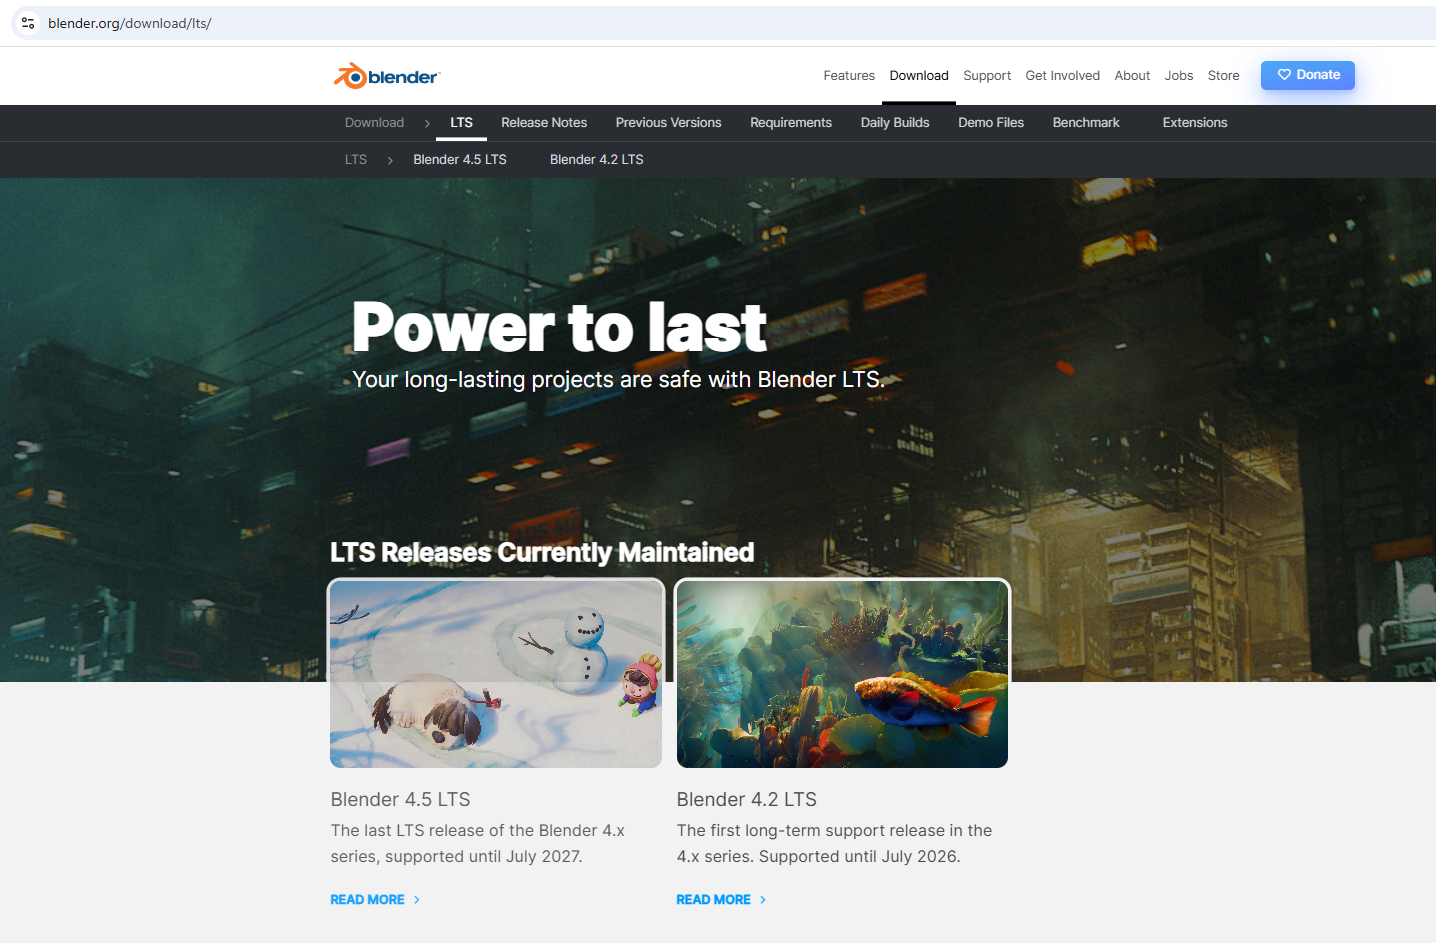This screenshot has height=943, width=1436.
Task: Jump to Blender 4.2 LTS in the sub-navigation
Action: click(597, 160)
